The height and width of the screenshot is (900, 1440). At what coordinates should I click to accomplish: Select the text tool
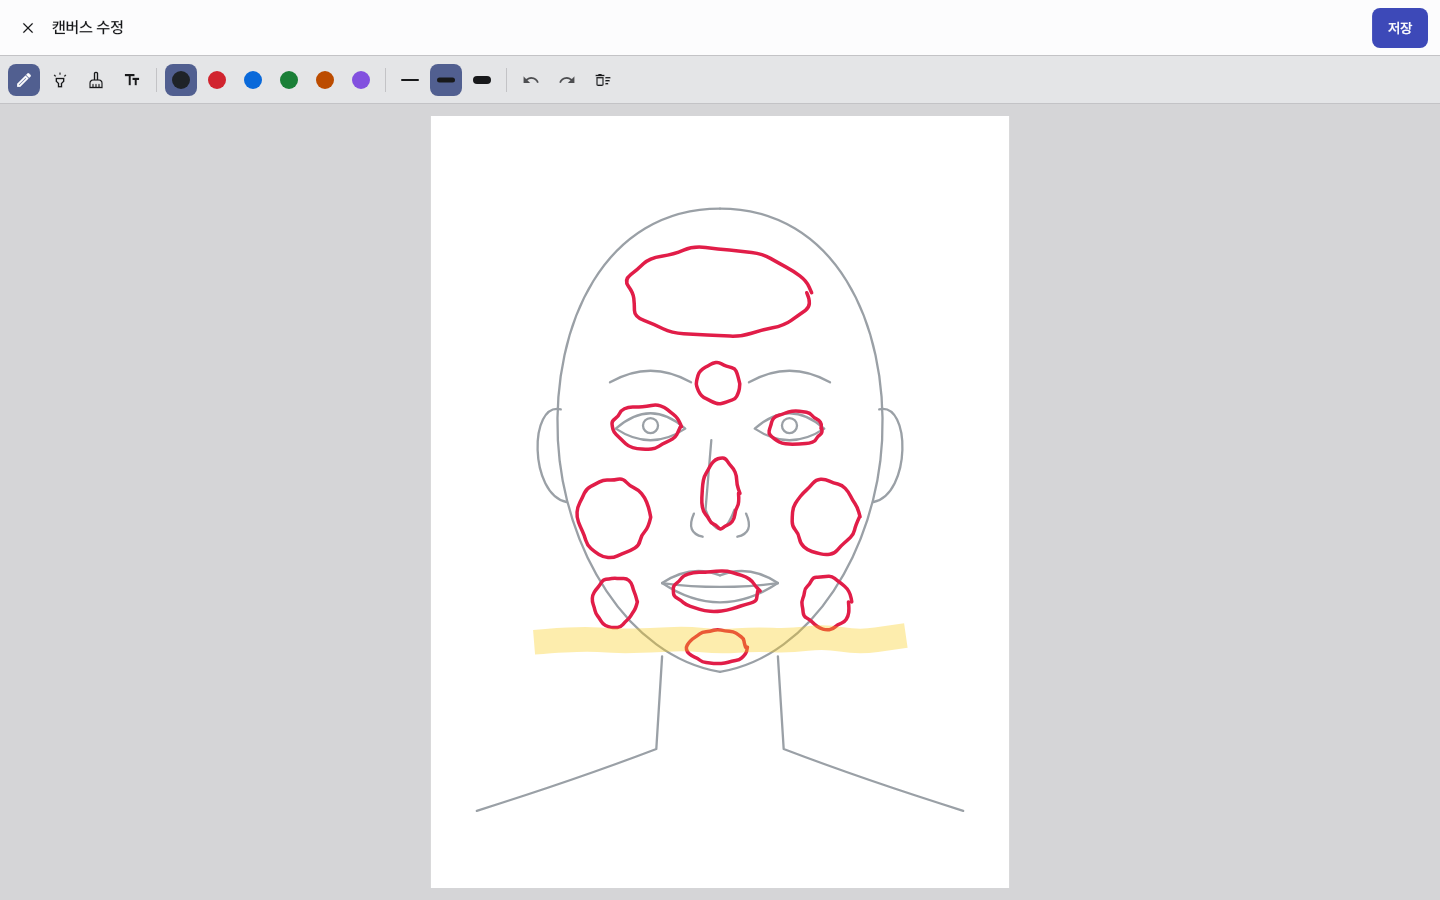pyautogui.click(x=132, y=80)
